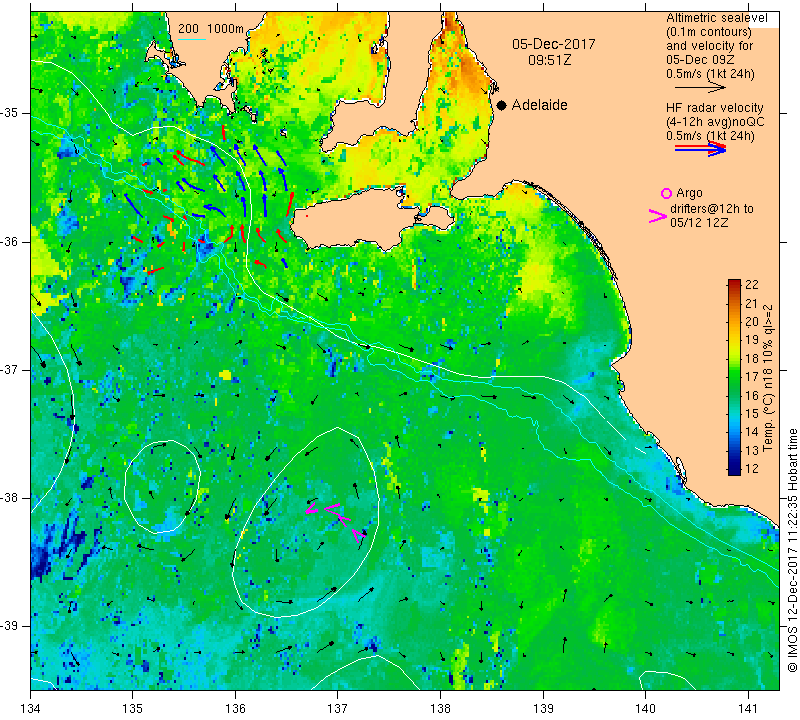Click the latitude label -35
800x720 pixels.
point(10,113)
